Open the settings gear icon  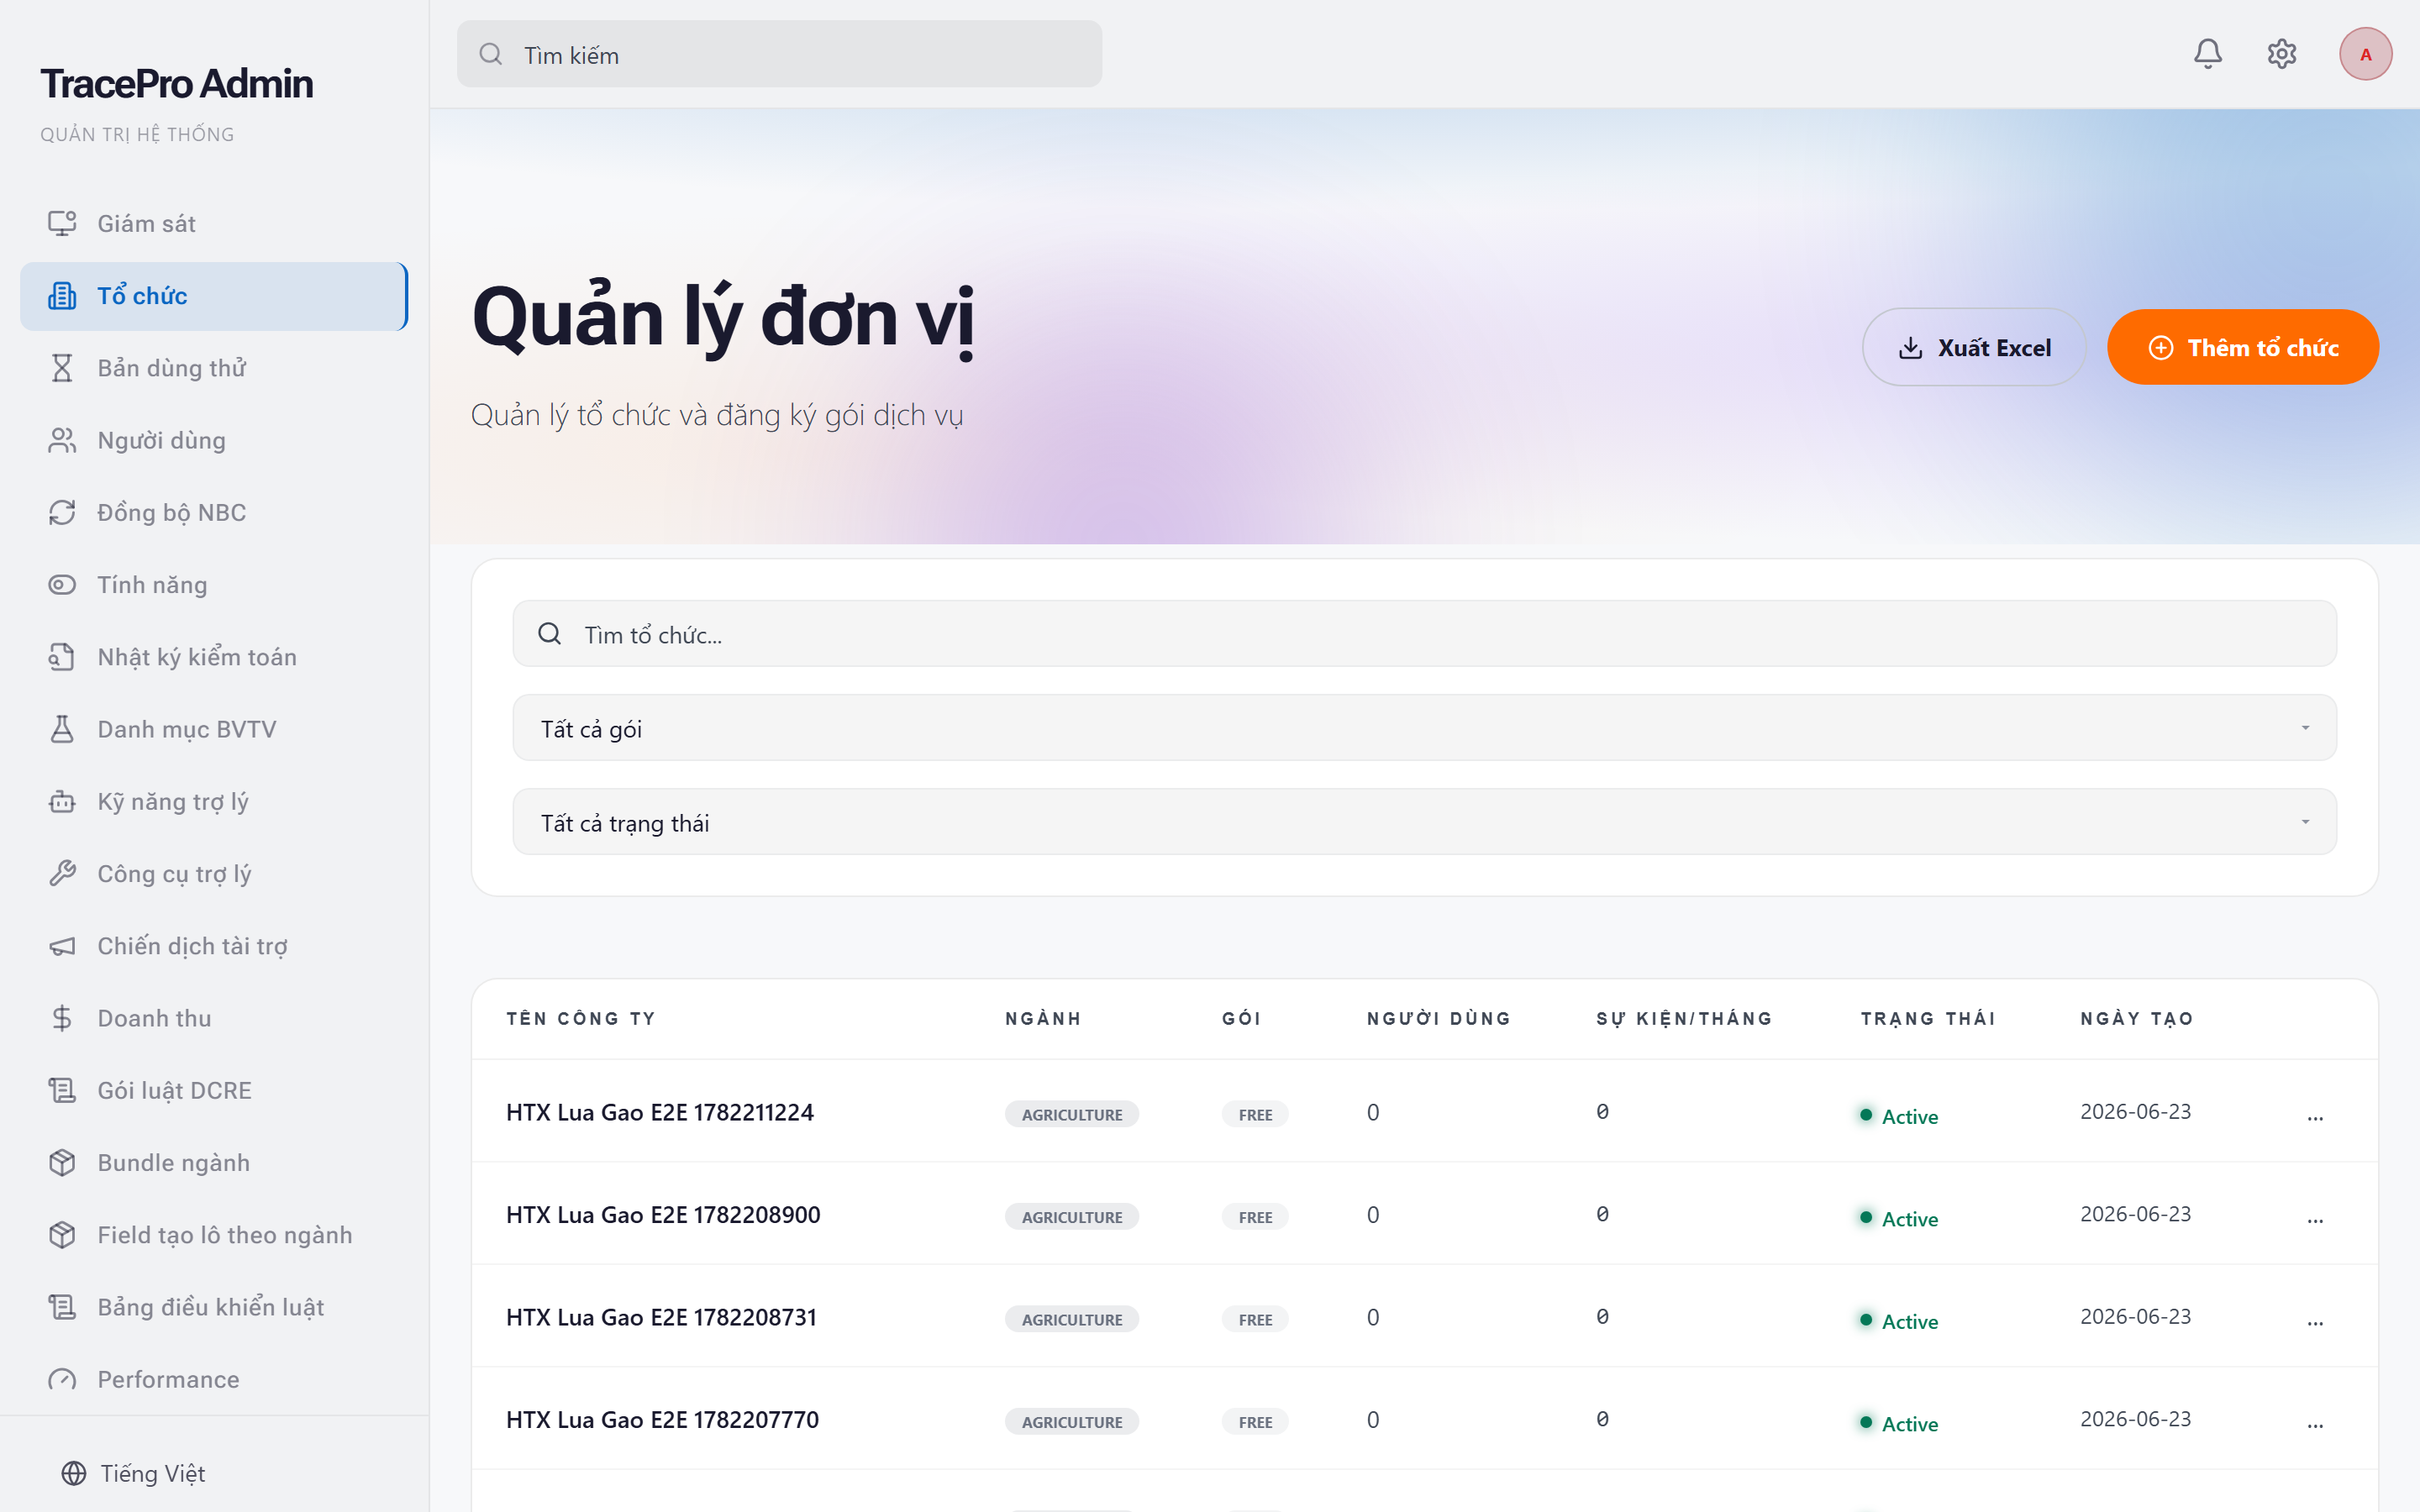click(2281, 54)
